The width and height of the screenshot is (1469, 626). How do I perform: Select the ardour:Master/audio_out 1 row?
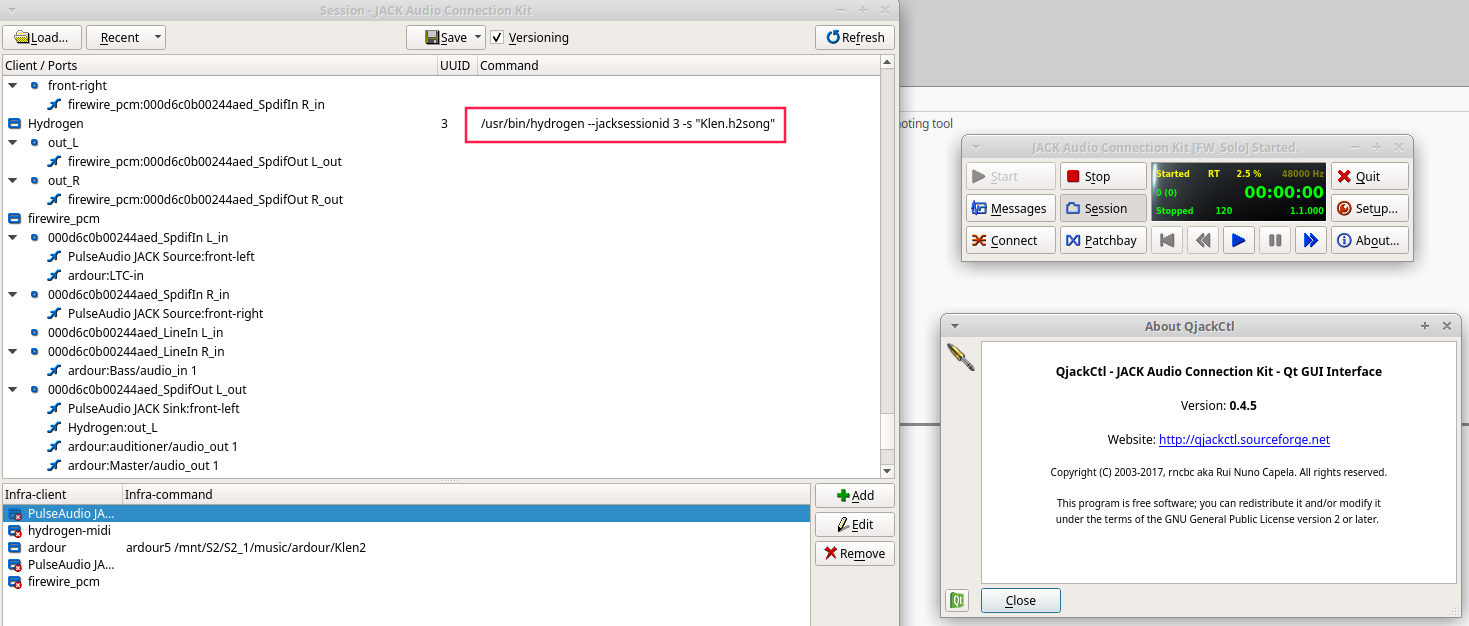pyautogui.click(x=143, y=465)
